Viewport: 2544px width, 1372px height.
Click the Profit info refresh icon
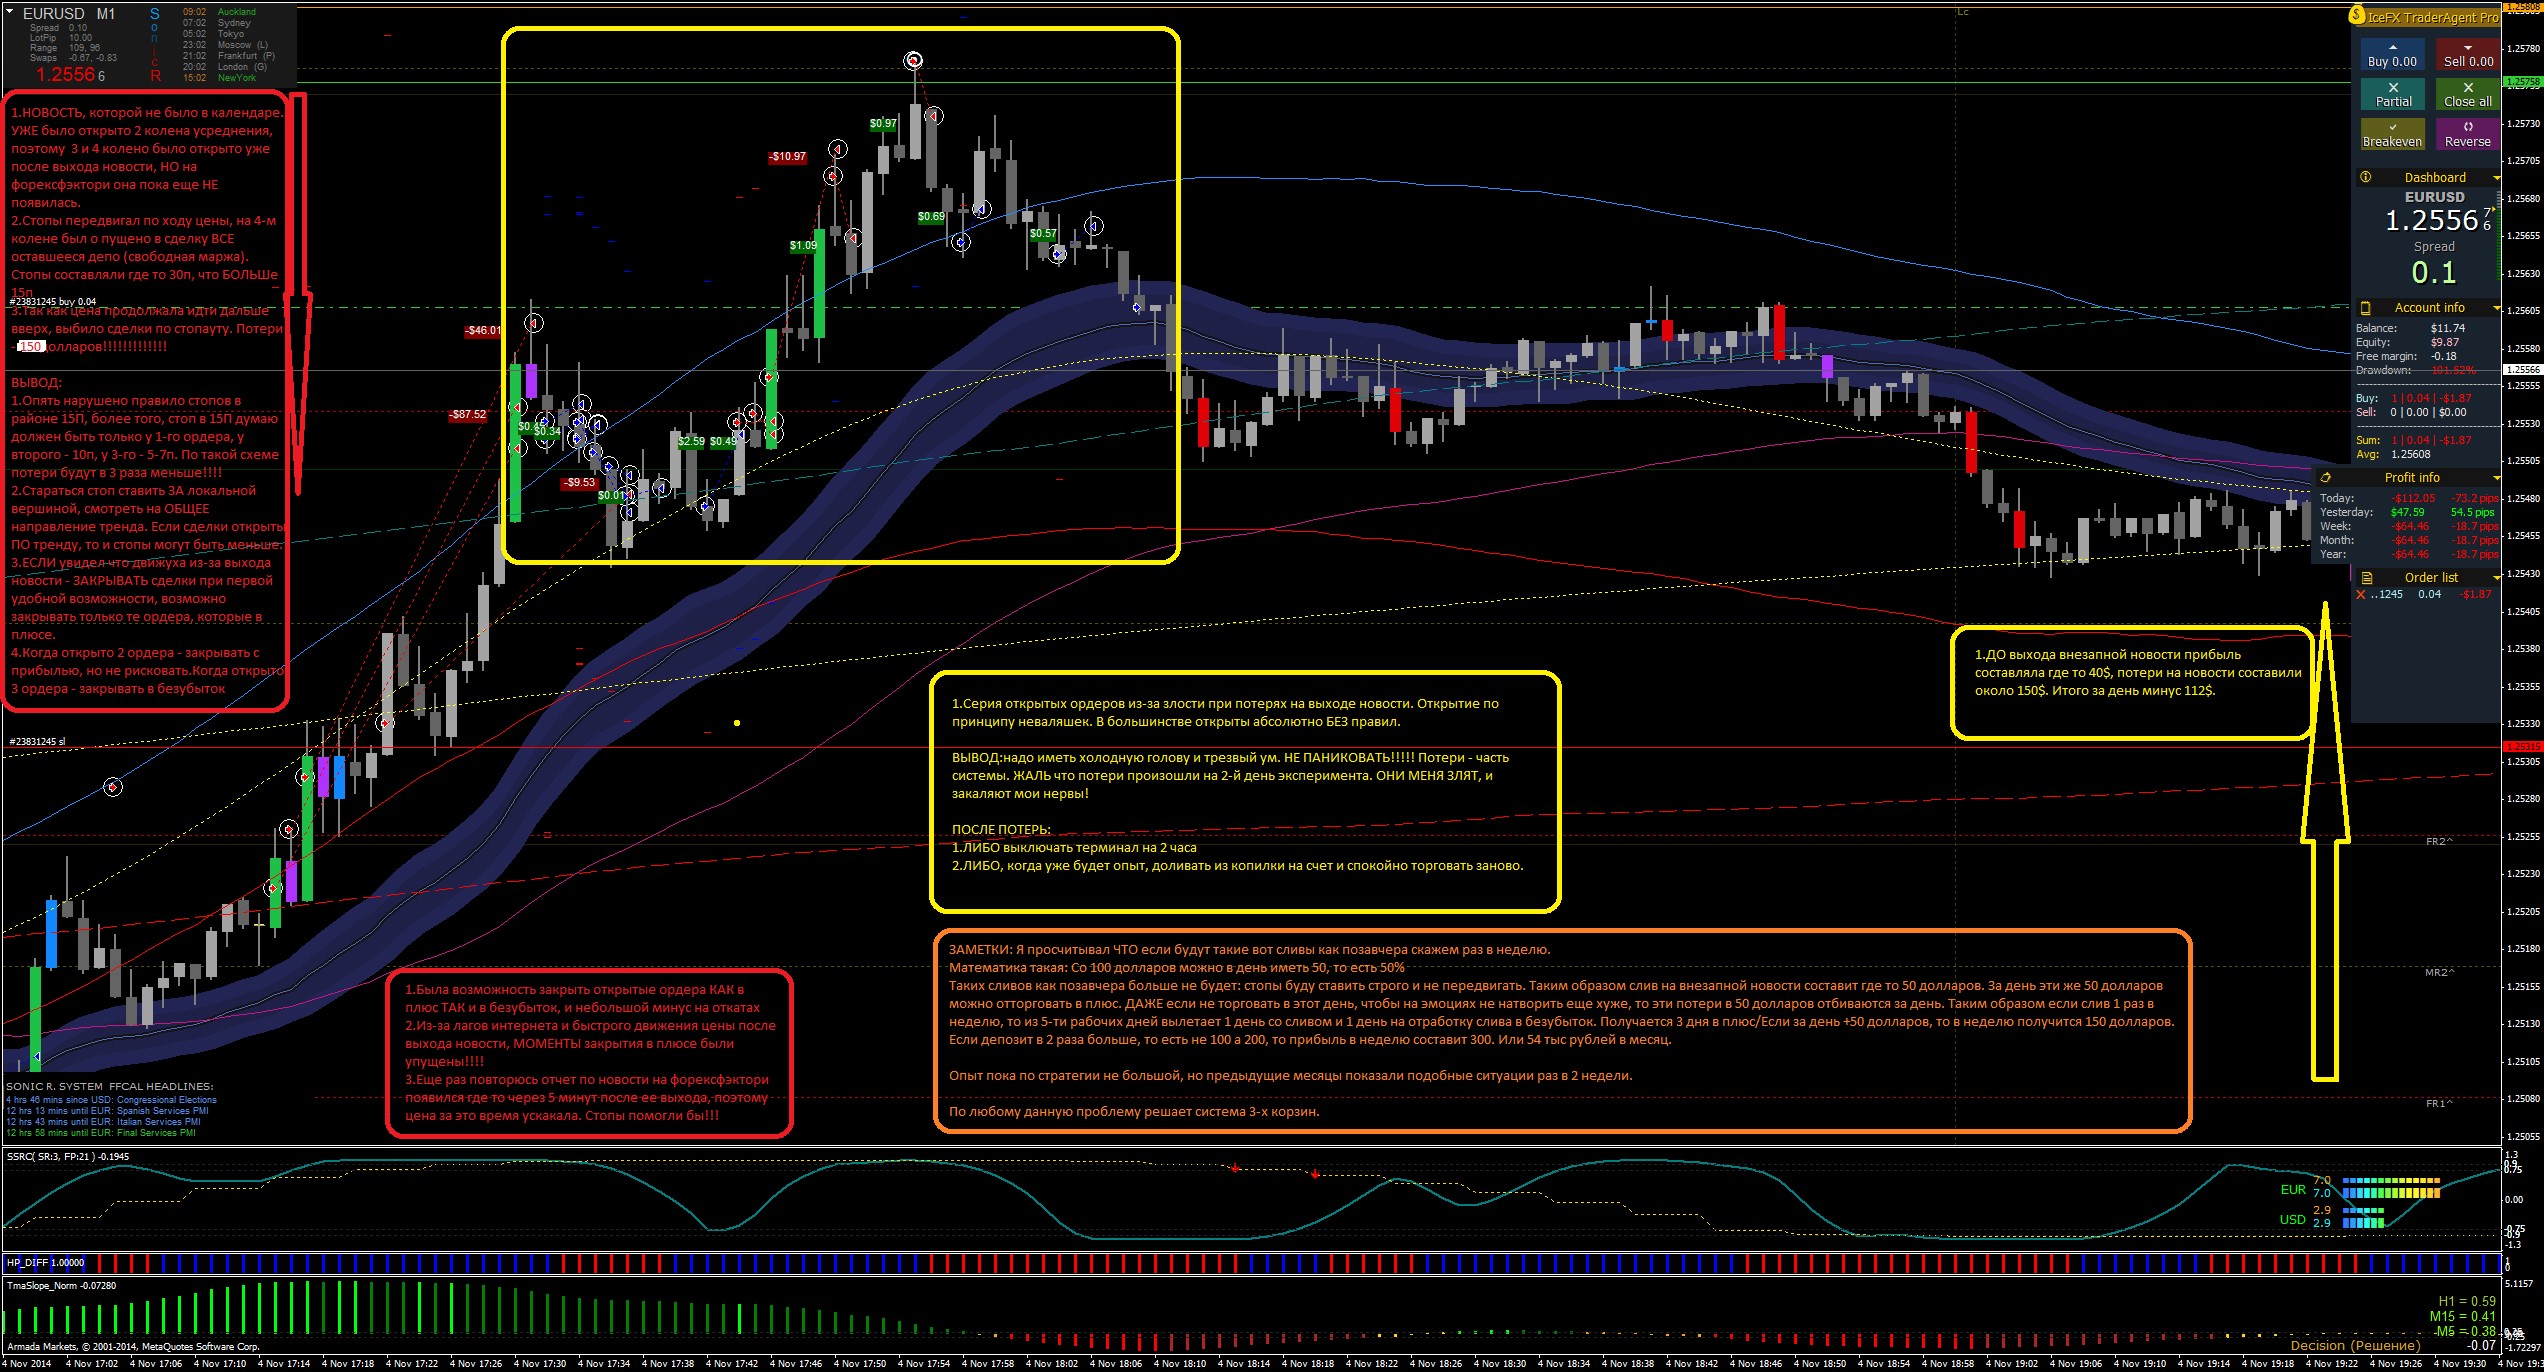pos(2326,478)
